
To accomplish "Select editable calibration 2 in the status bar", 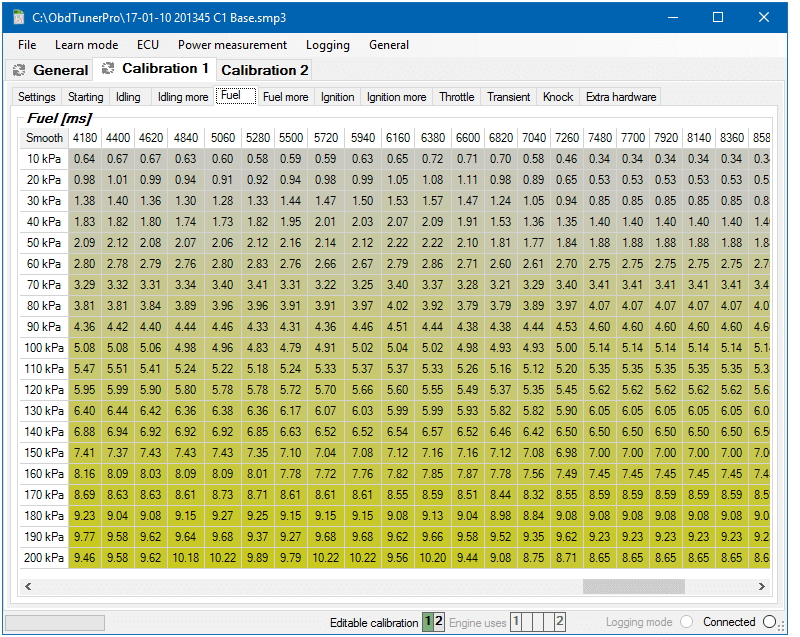I will click(x=439, y=622).
